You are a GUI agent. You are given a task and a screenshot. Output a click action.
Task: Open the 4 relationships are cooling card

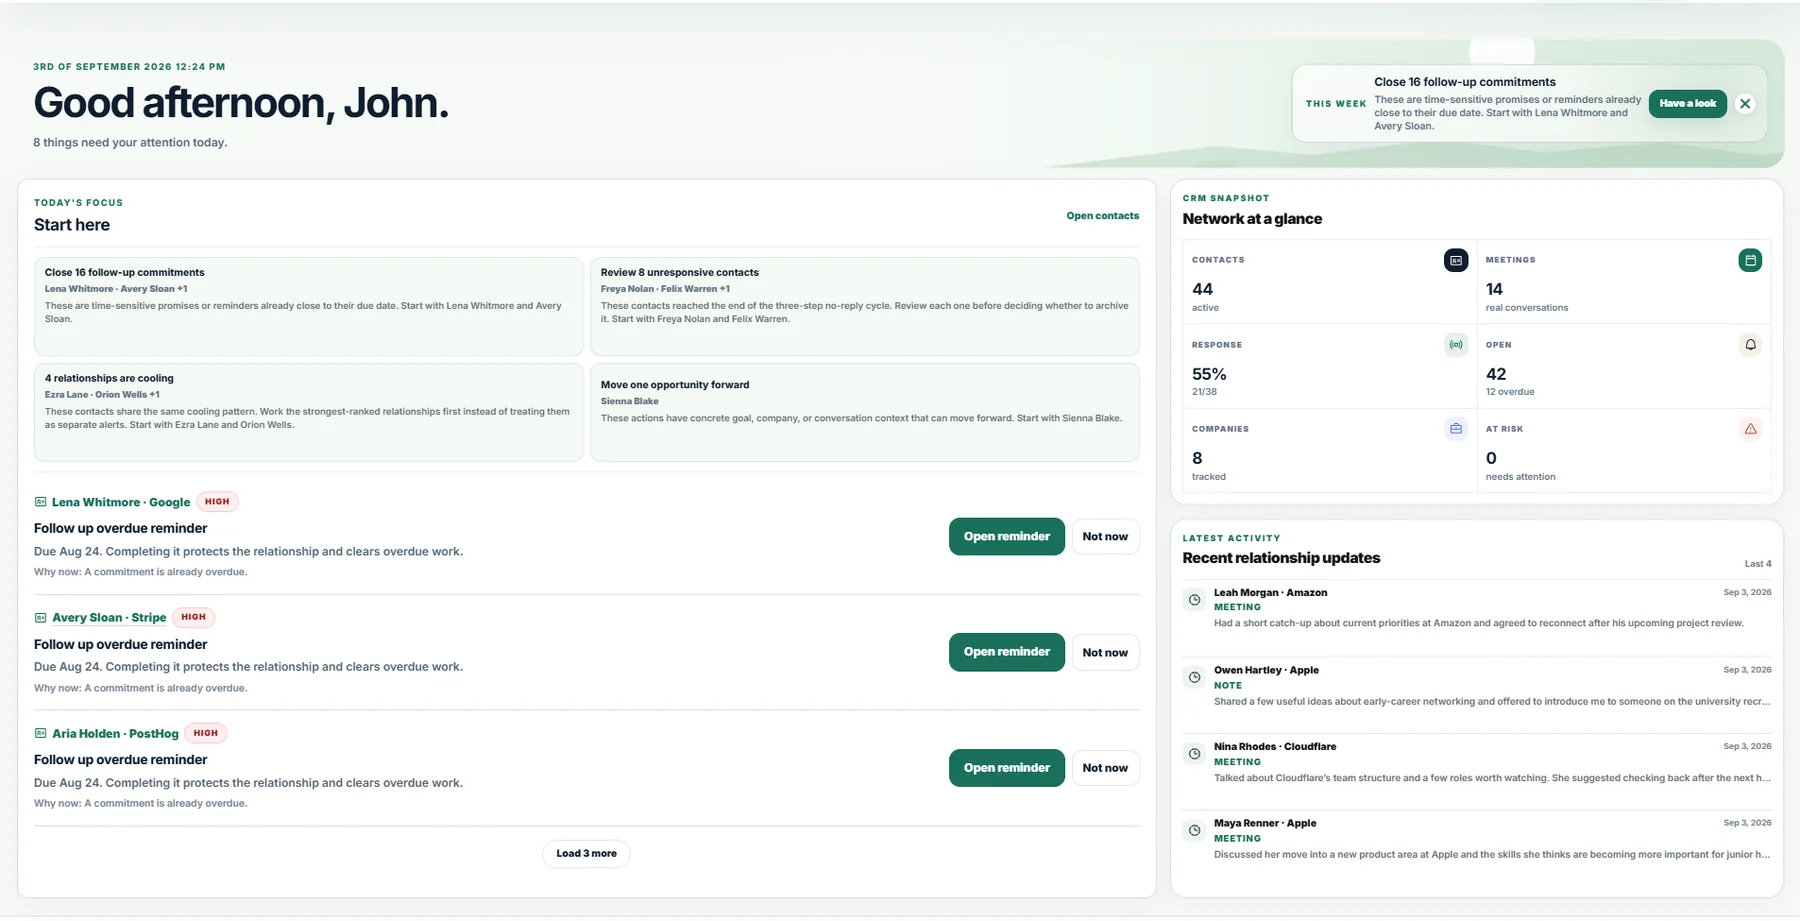pyautogui.click(x=308, y=412)
